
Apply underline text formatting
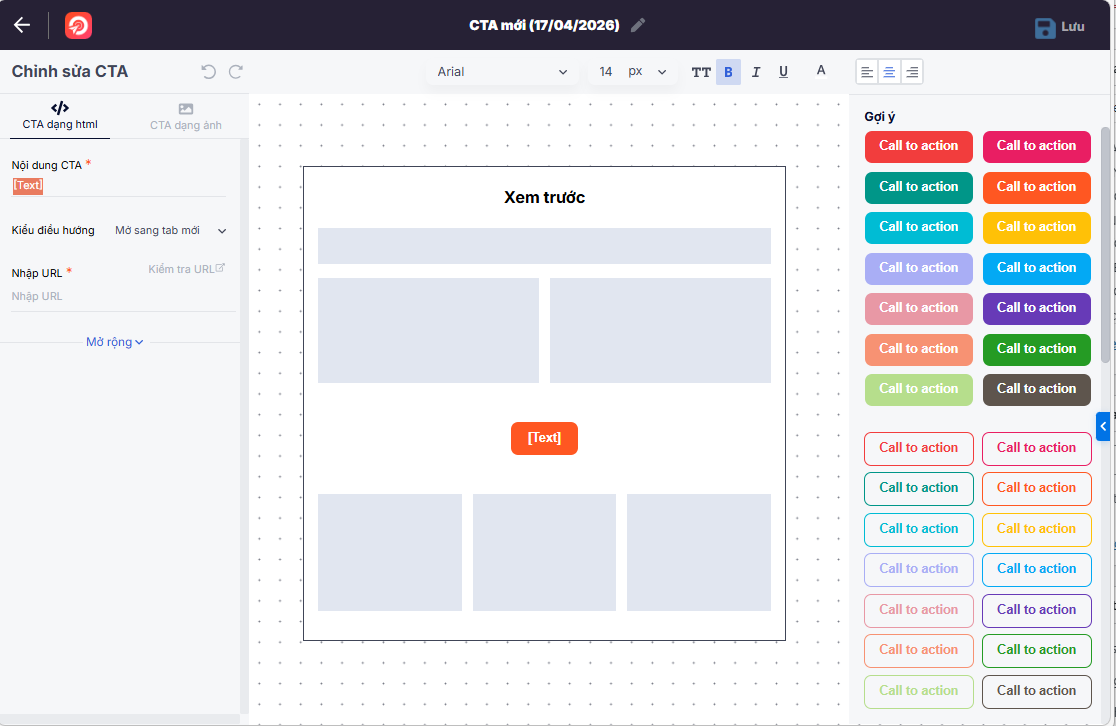(783, 72)
